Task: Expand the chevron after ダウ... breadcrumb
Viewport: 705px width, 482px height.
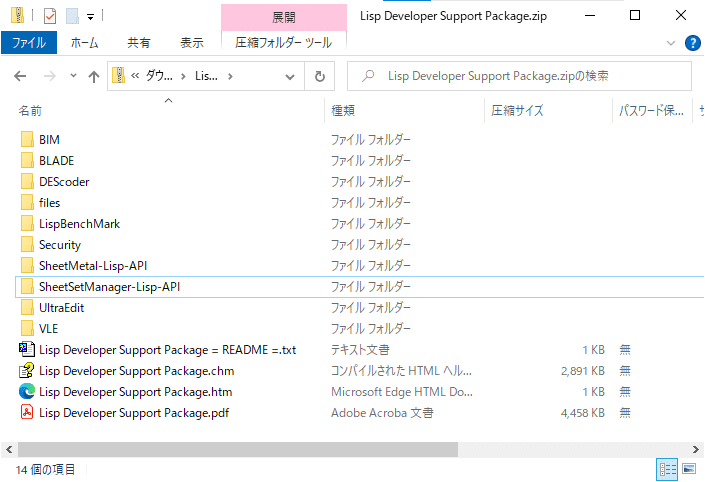Action: [x=183, y=76]
